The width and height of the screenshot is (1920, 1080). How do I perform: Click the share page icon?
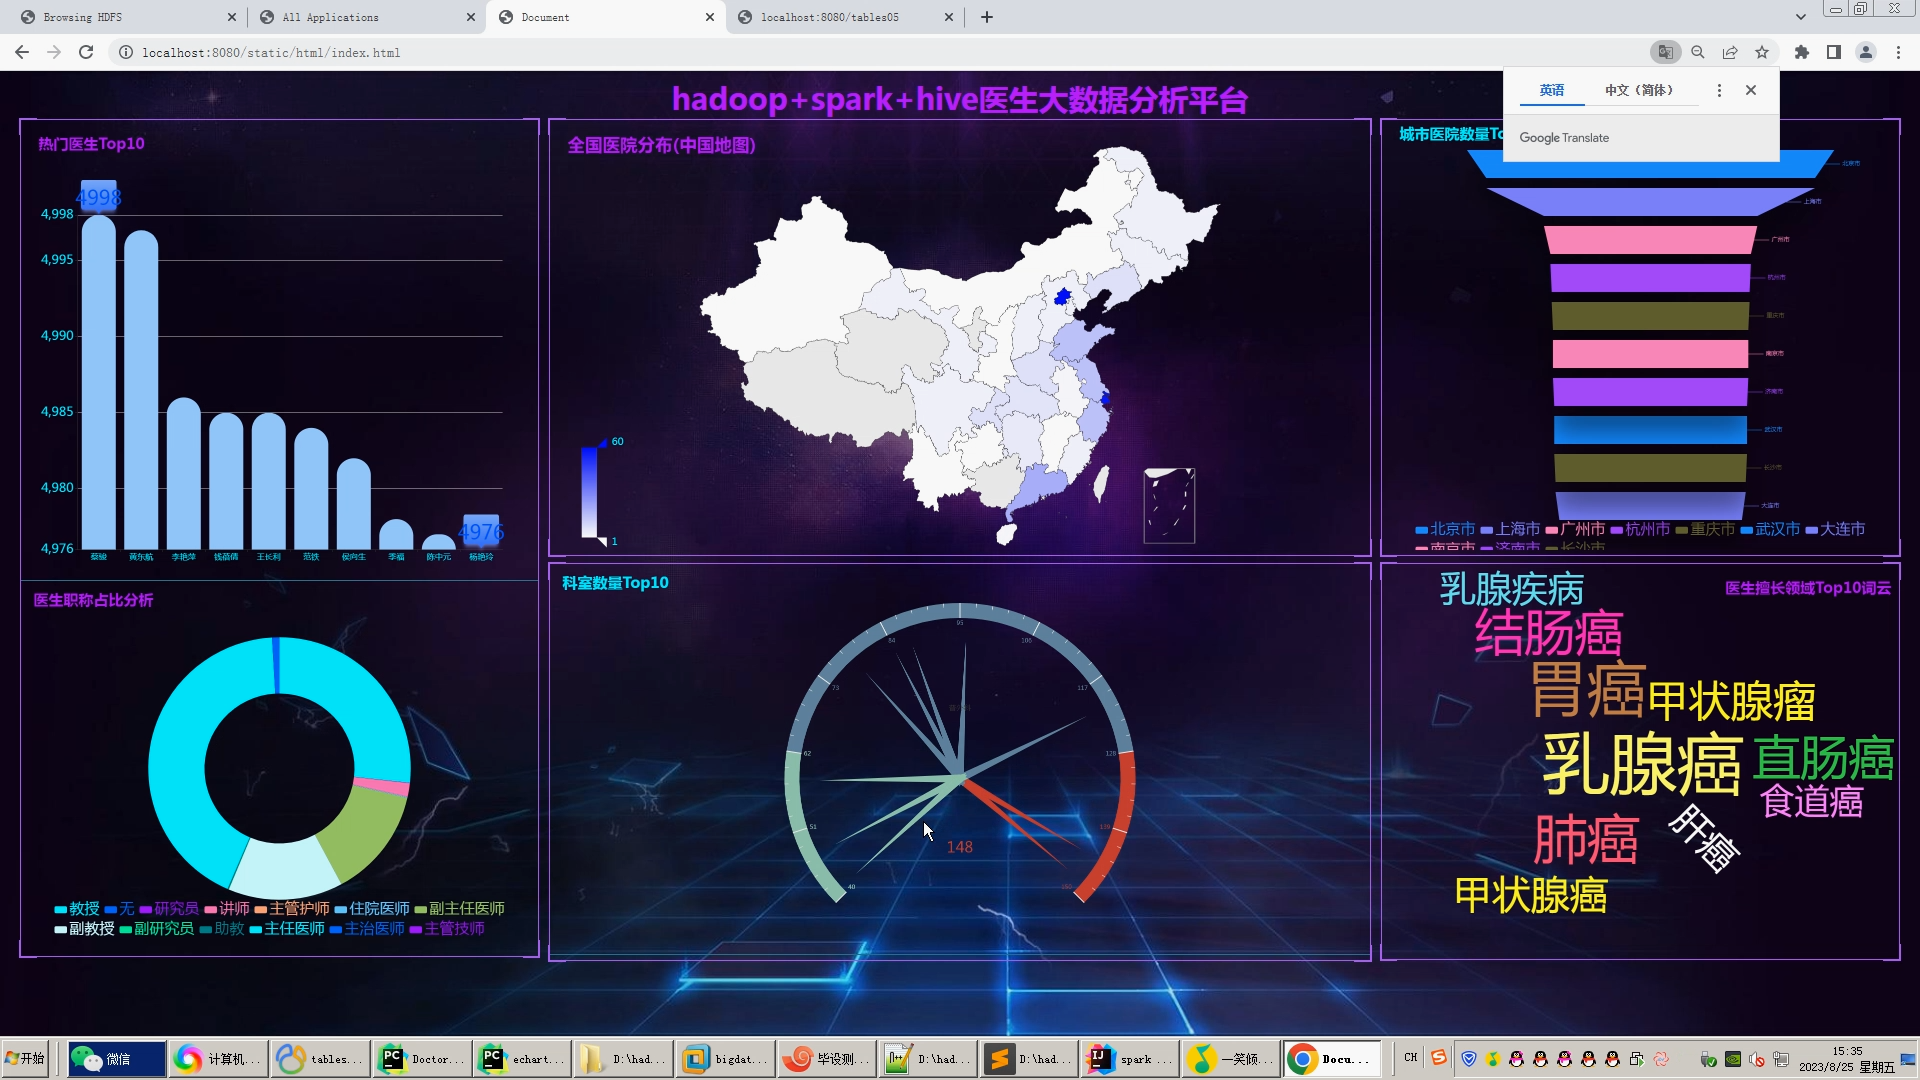click(1730, 52)
